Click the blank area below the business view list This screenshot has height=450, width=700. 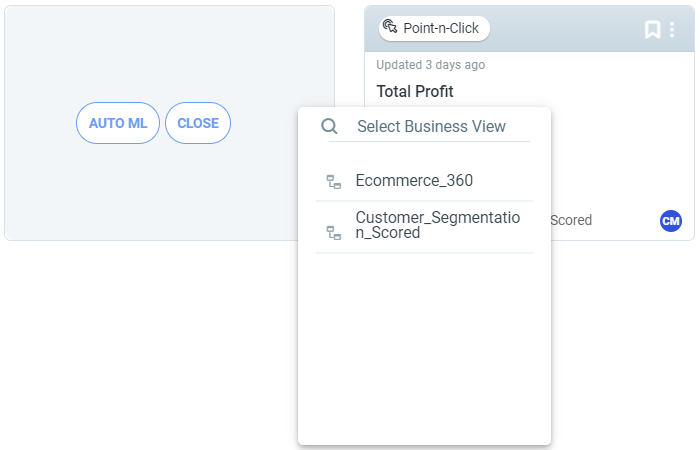[x=424, y=348]
